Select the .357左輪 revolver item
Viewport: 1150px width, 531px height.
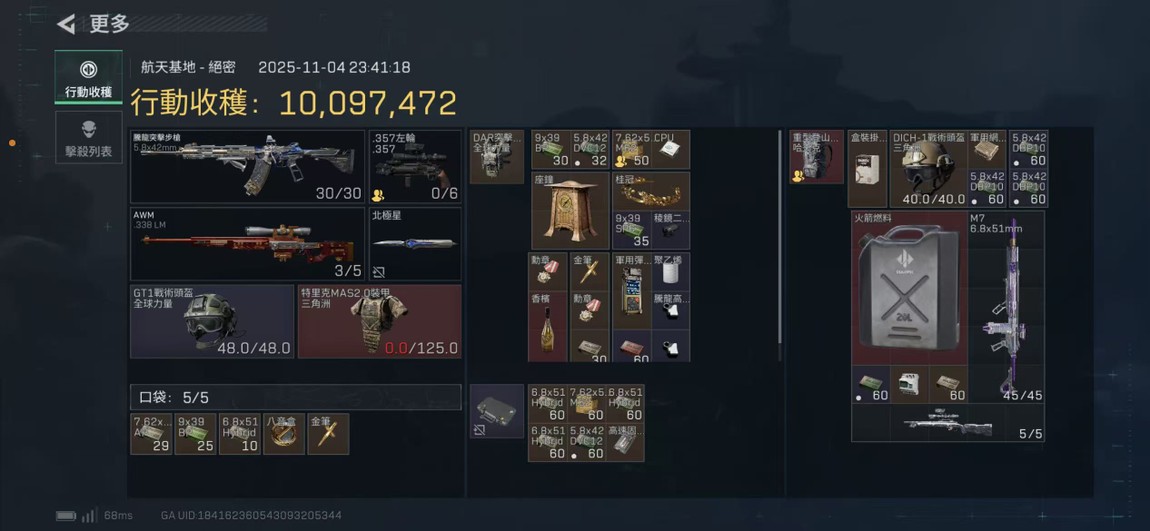[x=415, y=167]
